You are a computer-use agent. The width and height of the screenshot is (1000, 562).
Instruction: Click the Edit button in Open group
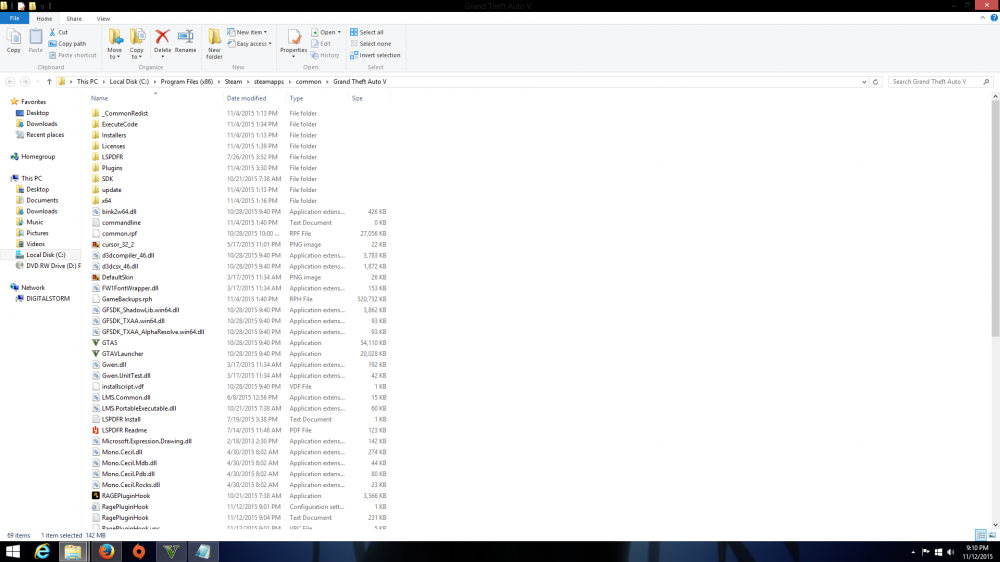tap(321, 43)
